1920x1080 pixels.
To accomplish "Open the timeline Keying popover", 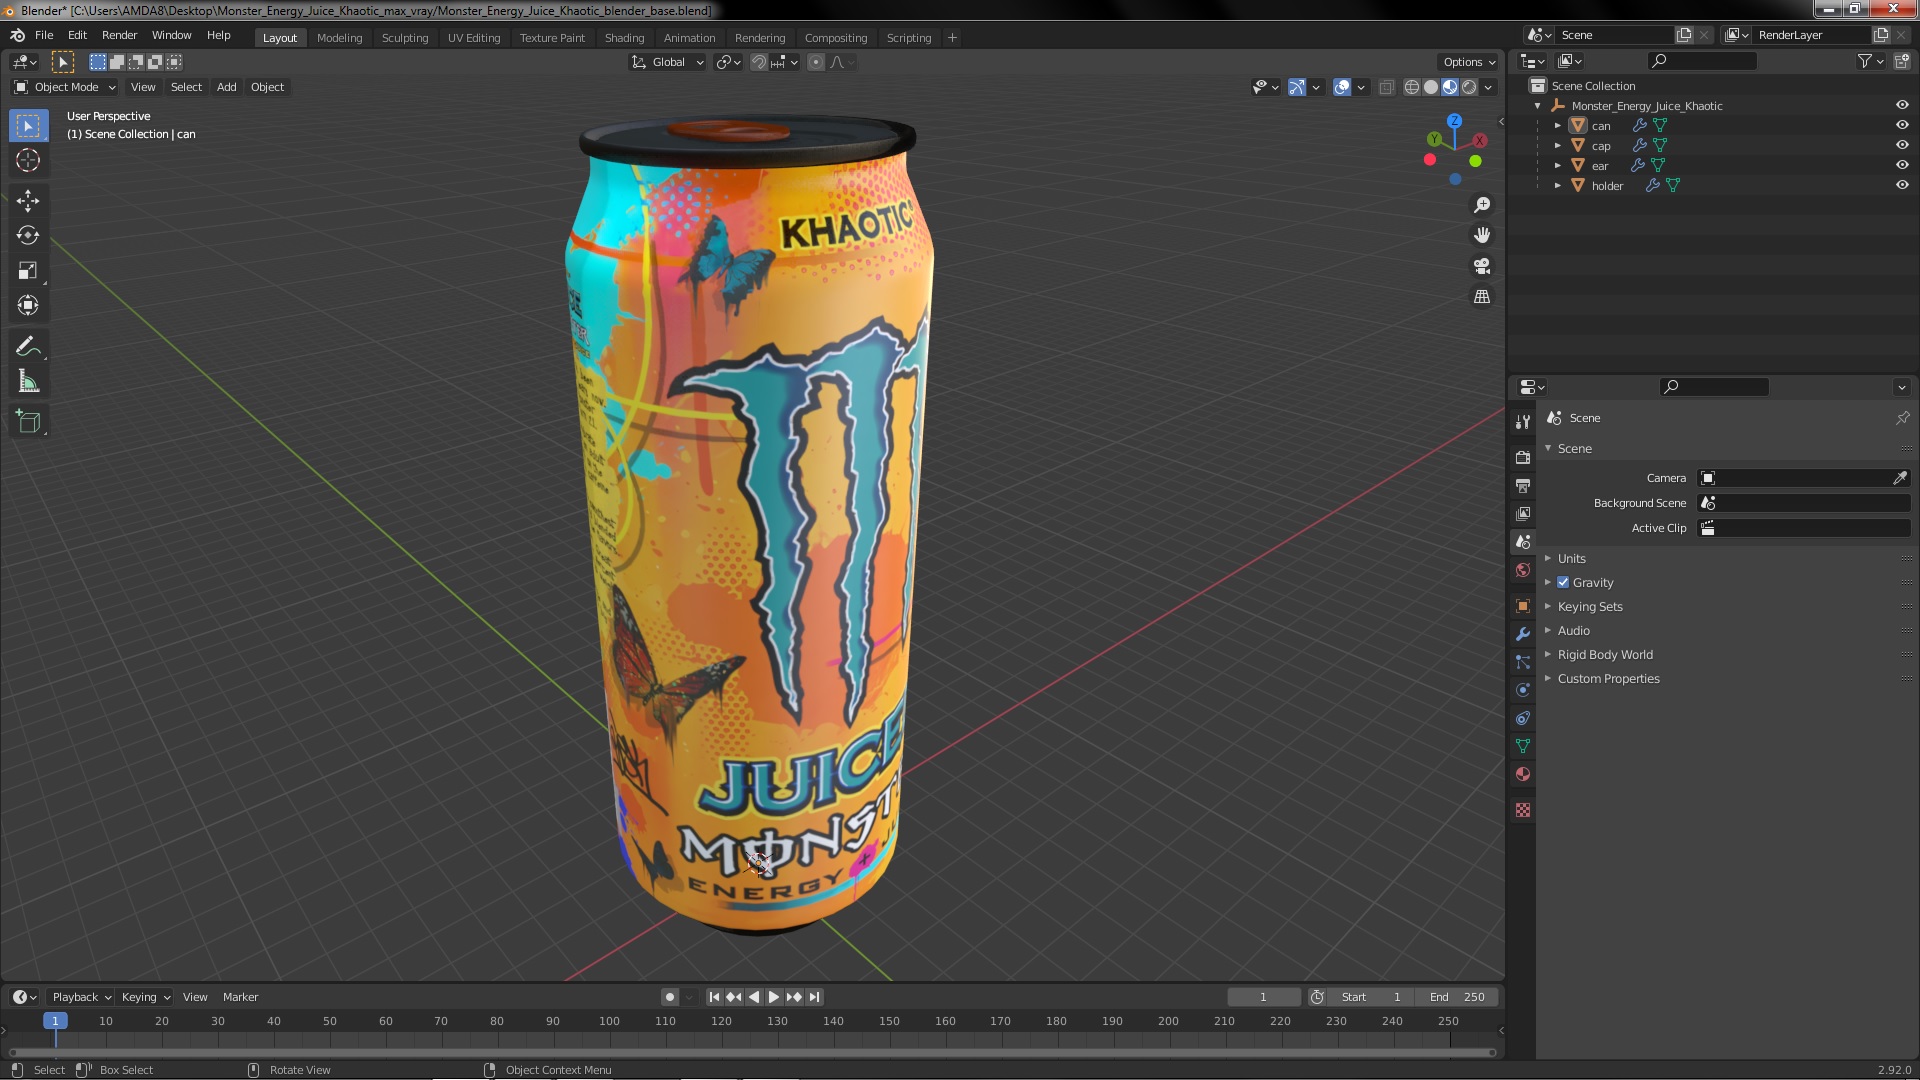I will click(x=146, y=997).
